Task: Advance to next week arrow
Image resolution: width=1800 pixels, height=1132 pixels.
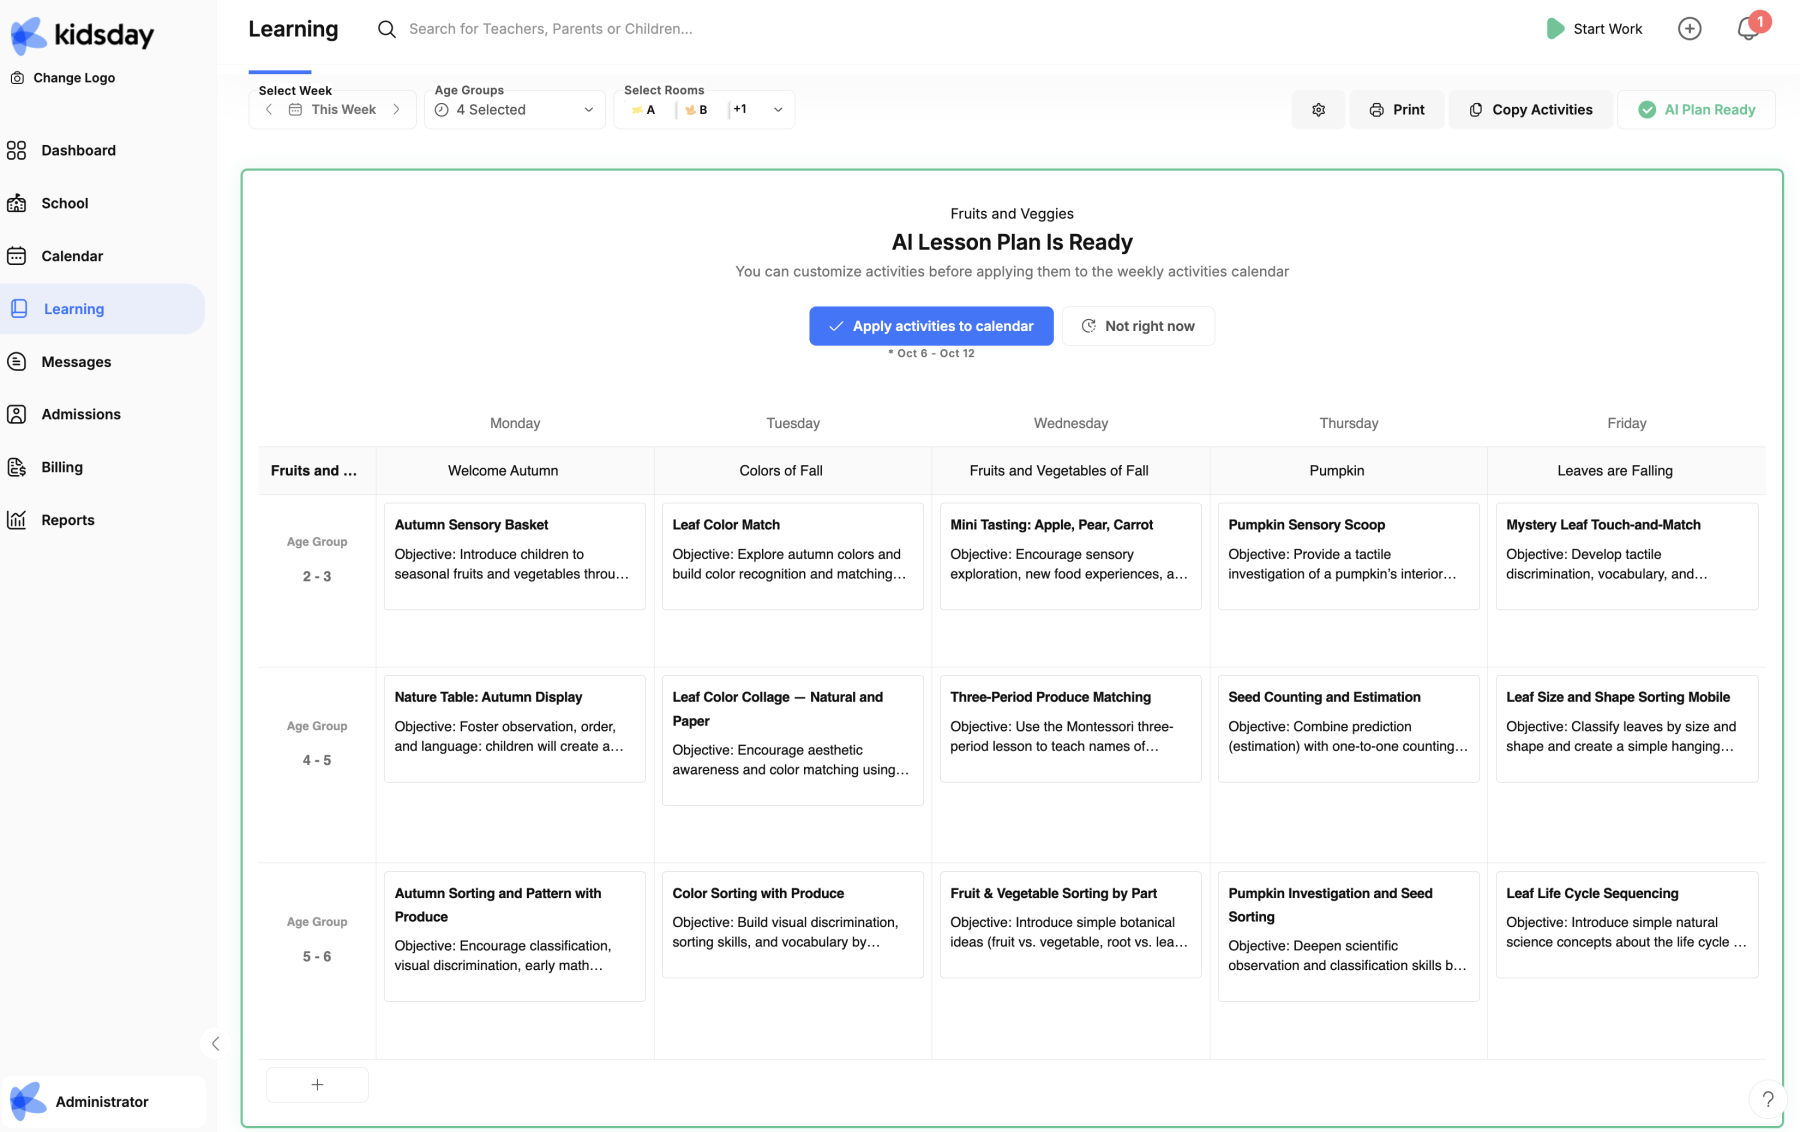Action: coord(397,110)
